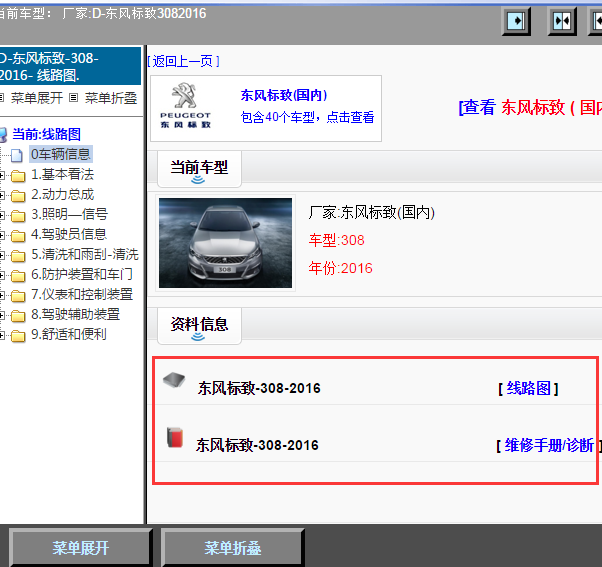
Task: Open the 2.动力总成 folder label
Action: 62,195
